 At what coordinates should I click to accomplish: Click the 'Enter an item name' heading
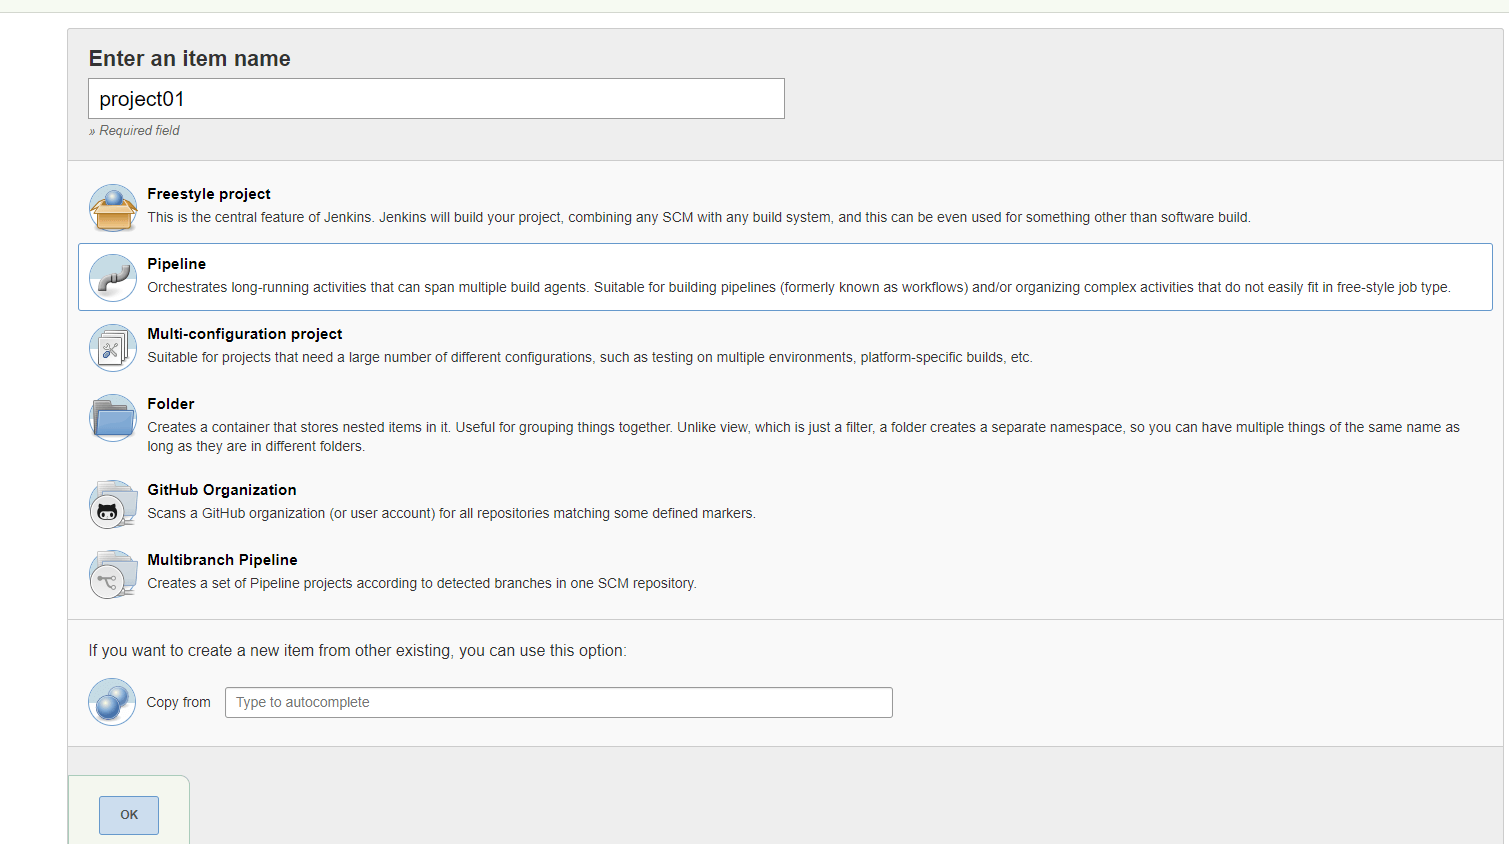coord(190,59)
